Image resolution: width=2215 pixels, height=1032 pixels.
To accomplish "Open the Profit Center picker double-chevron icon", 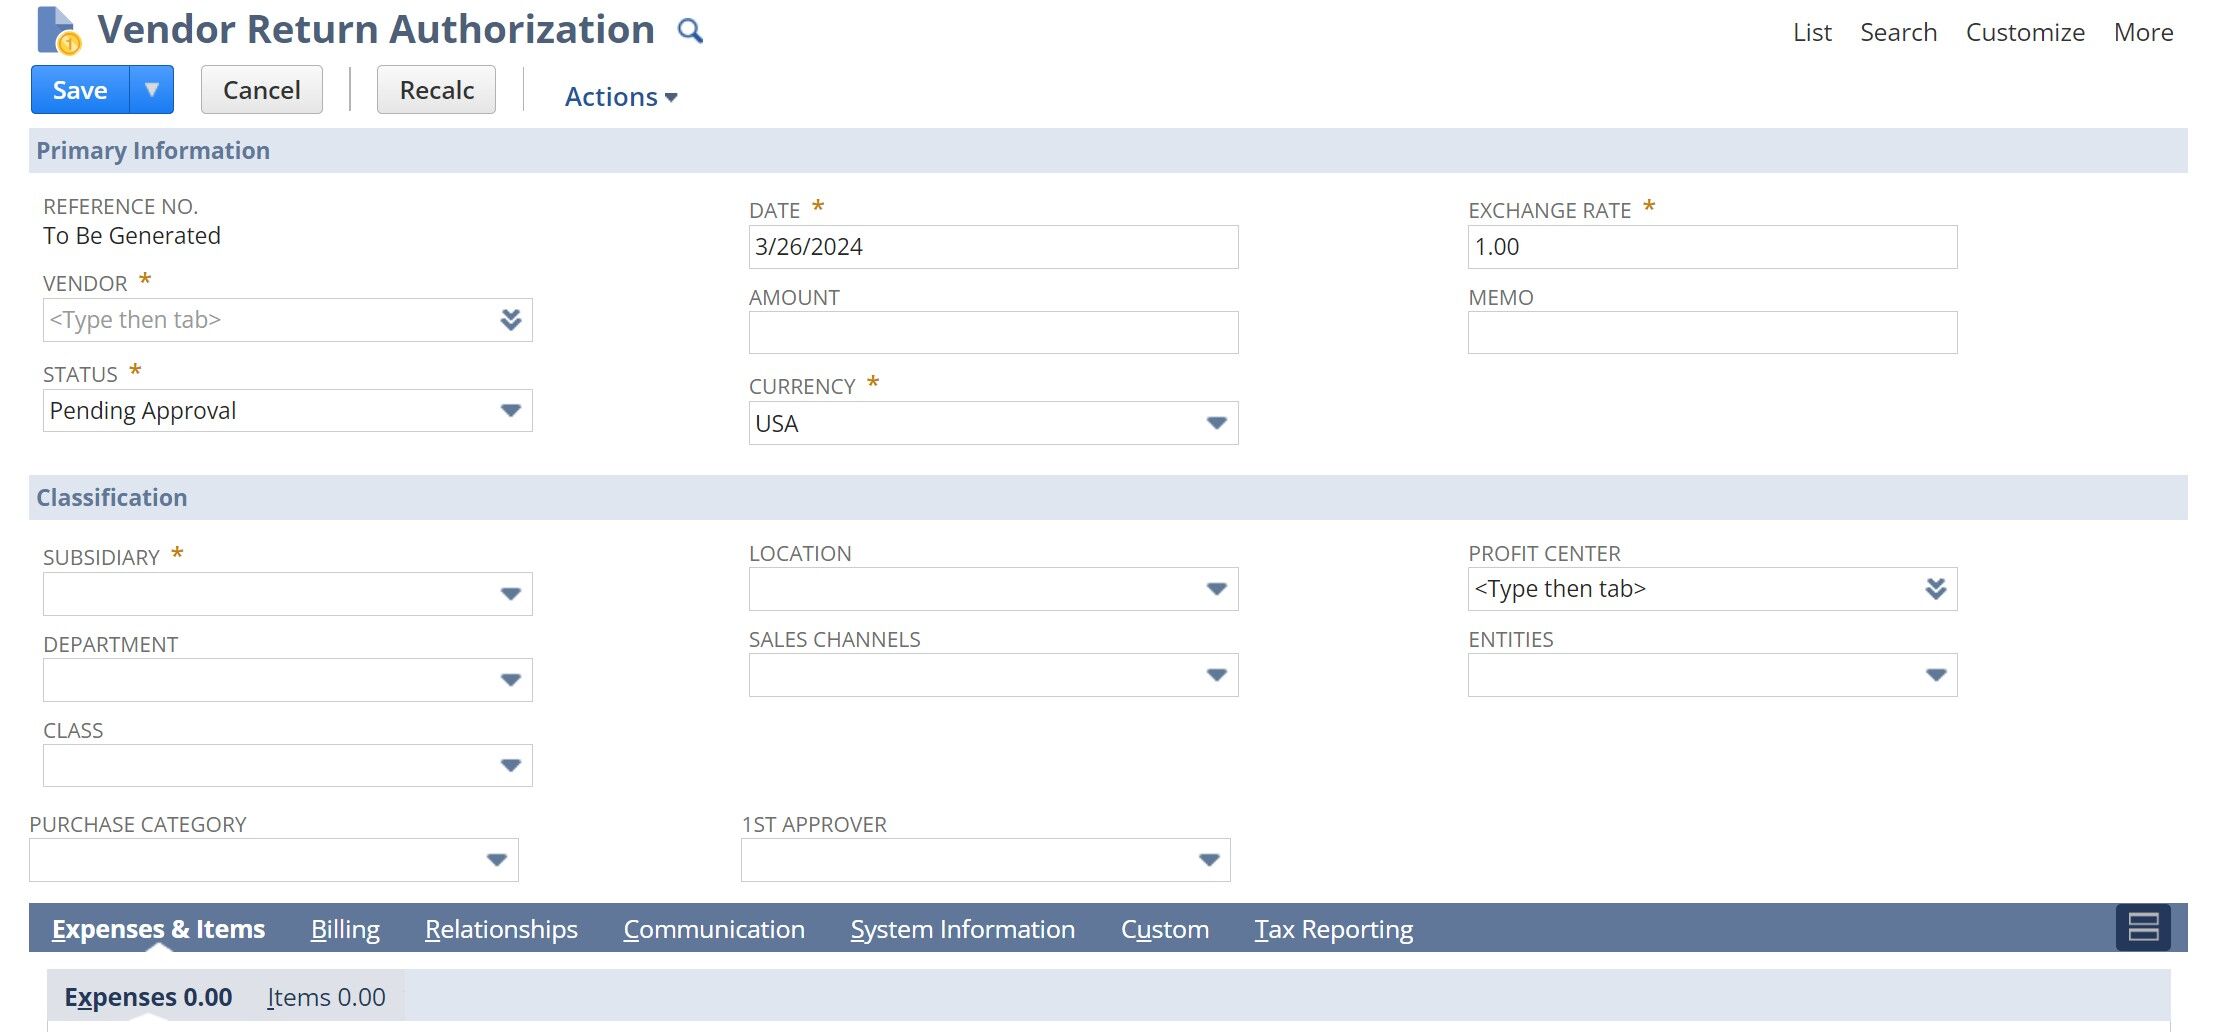I will pyautogui.click(x=1936, y=589).
